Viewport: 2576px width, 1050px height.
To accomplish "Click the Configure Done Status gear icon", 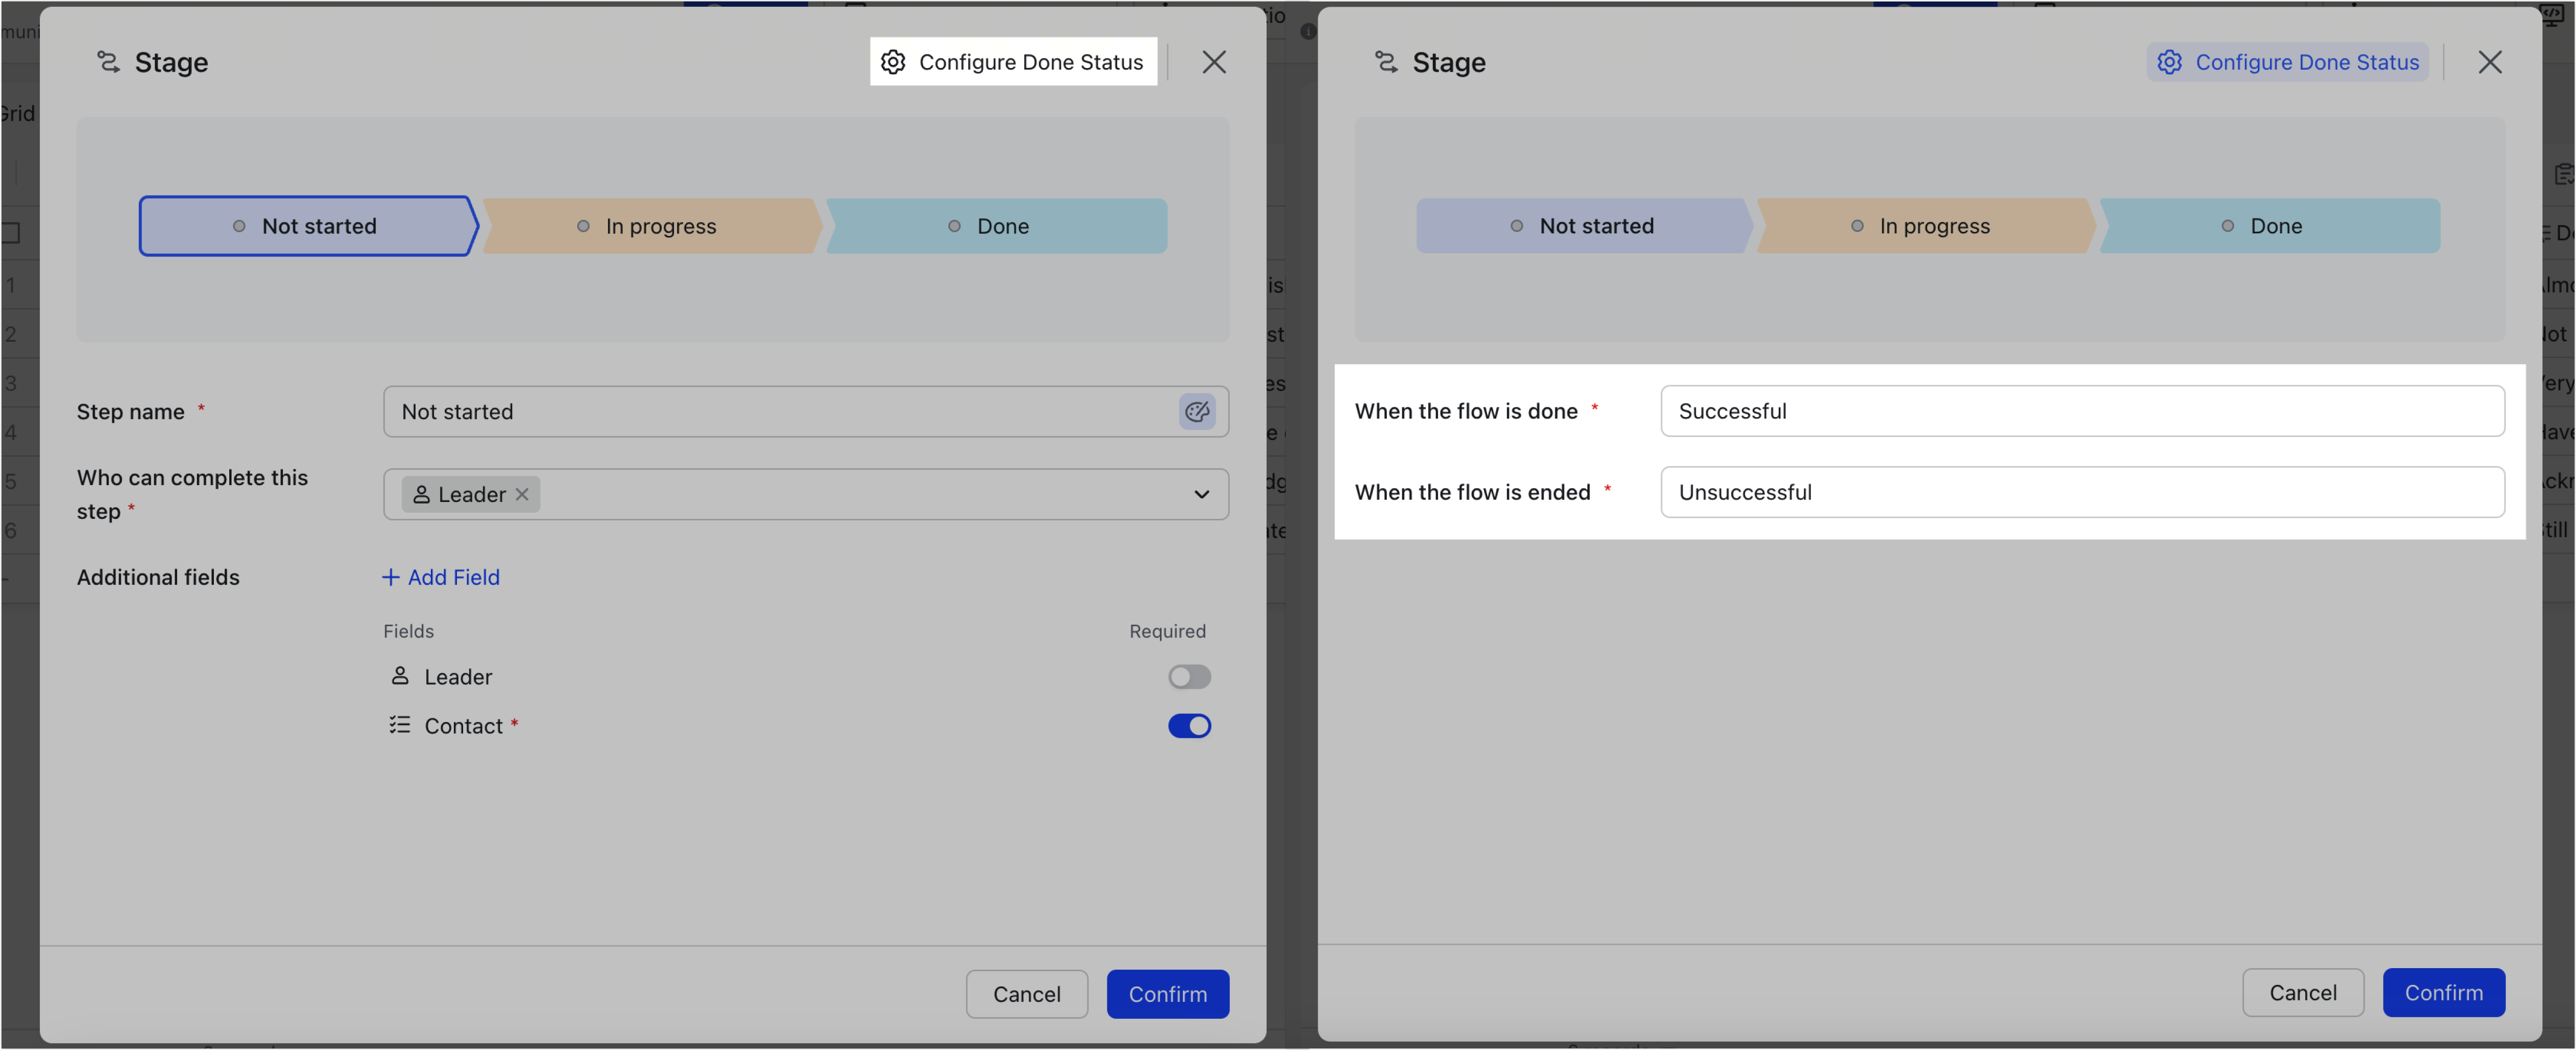I will click(893, 61).
